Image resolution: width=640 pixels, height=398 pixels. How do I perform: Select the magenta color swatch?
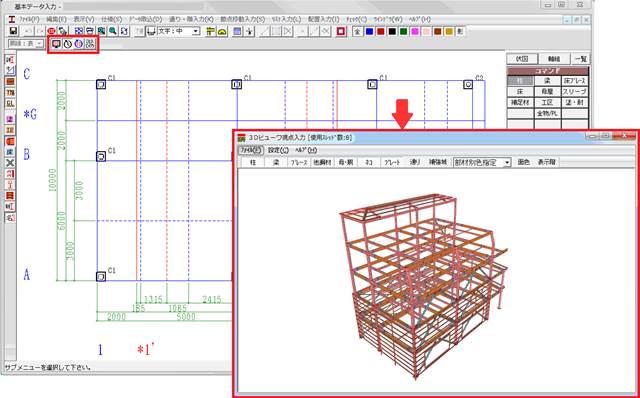click(415, 31)
